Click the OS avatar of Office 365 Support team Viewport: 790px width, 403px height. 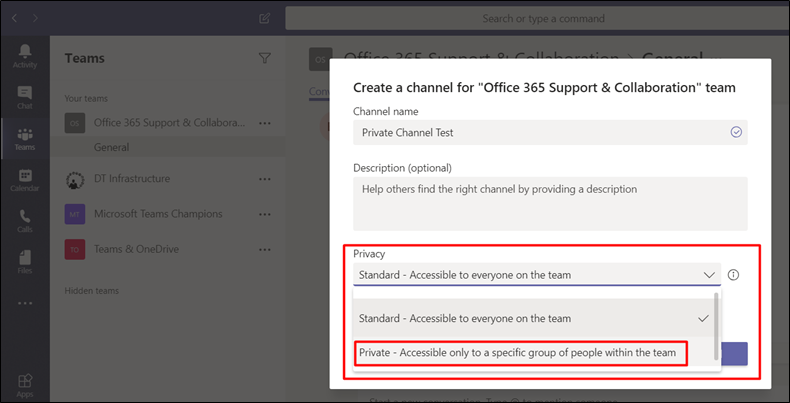(x=75, y=123)
